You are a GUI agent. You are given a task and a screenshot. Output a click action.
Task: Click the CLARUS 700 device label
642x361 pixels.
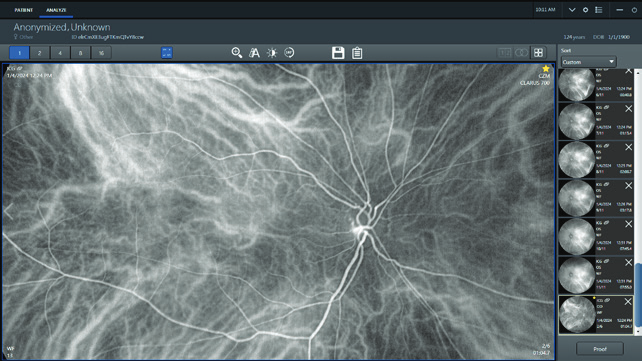[x=535, y=83]
